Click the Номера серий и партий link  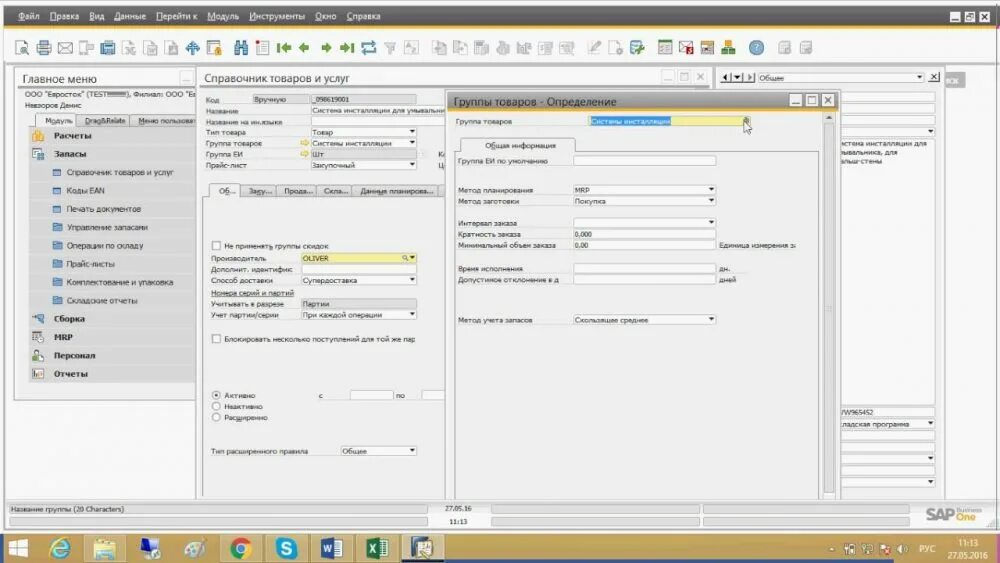click(252, 293)
